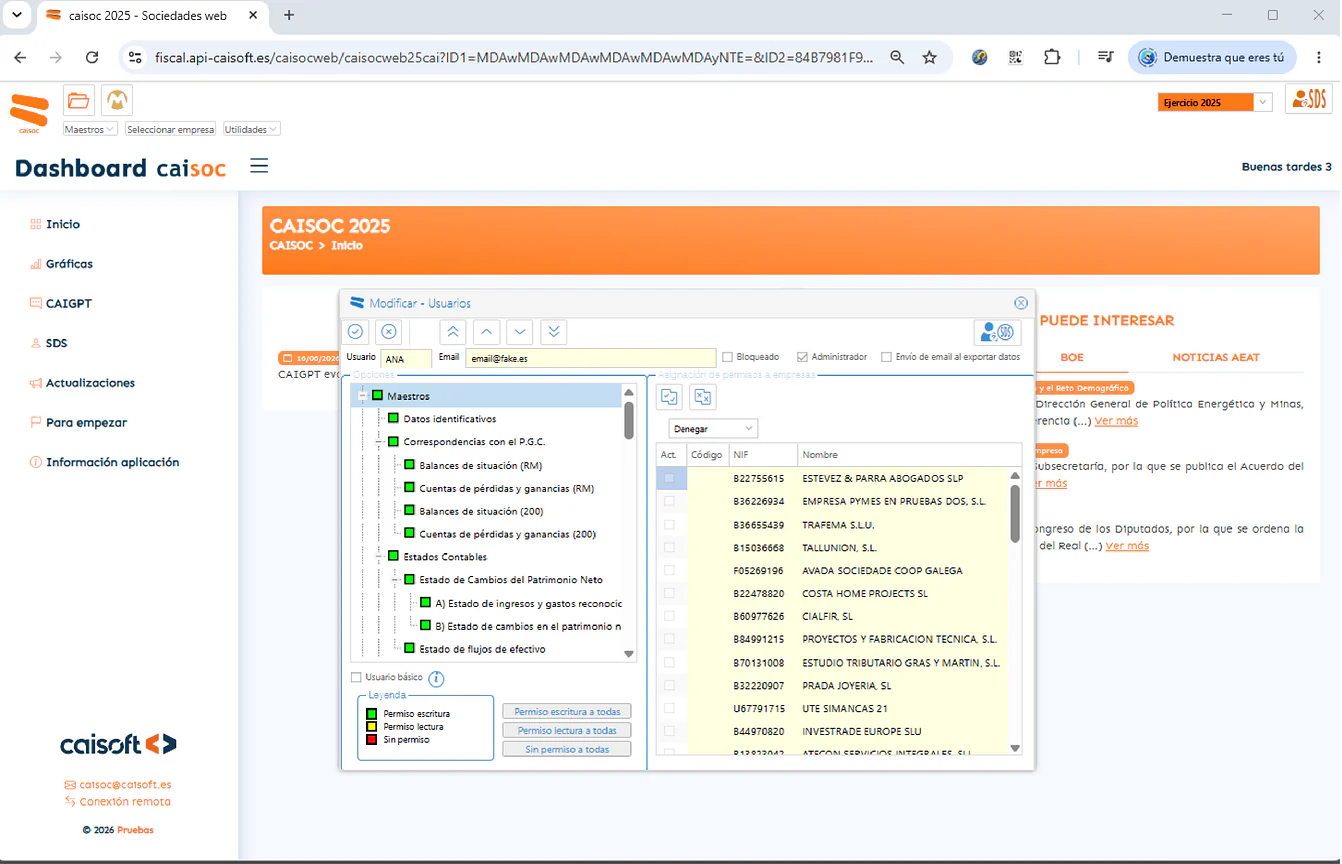The image size is (1342, 864).
Task: Open the Utilidades menu dropdown
Action: [x=251, y=129]
